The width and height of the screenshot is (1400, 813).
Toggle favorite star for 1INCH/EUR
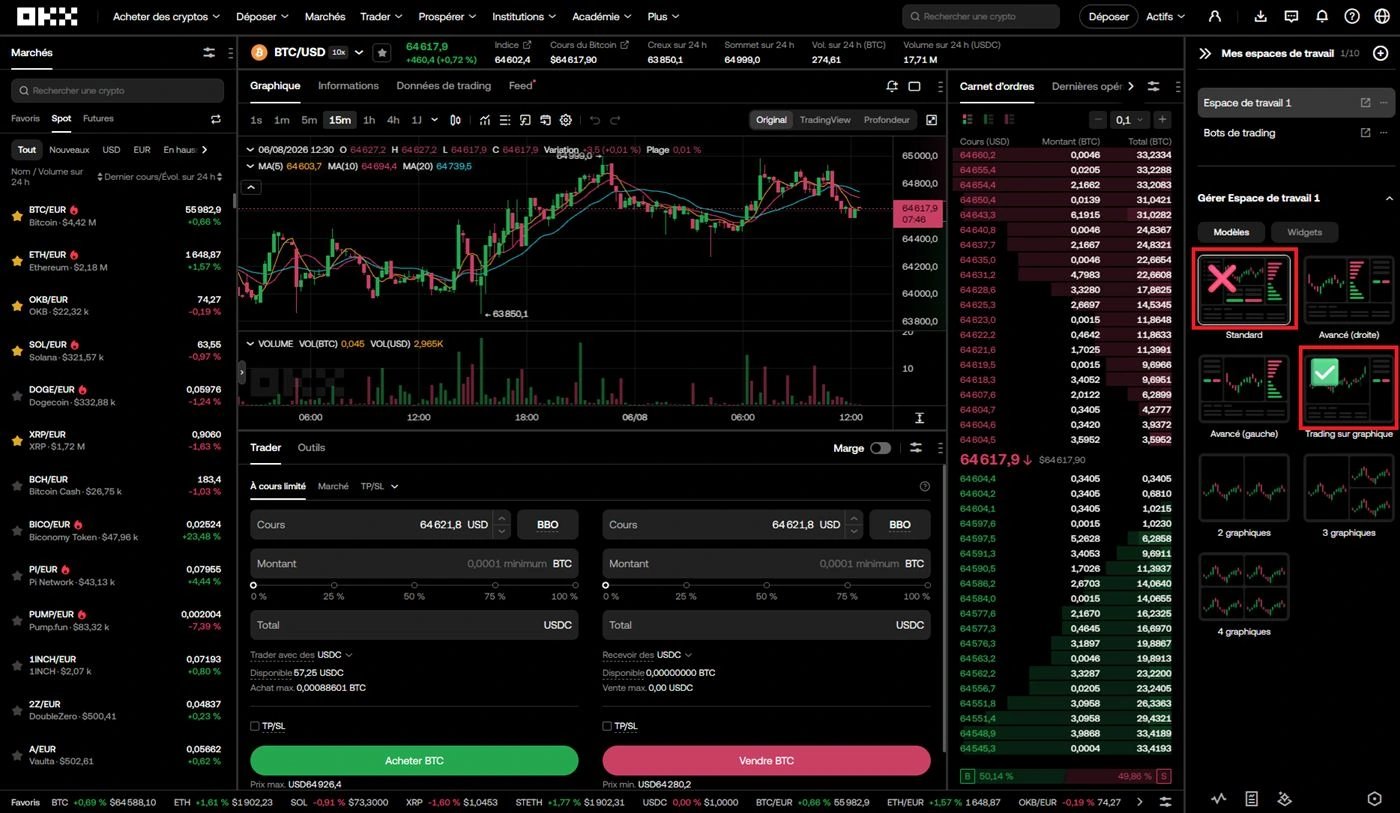(x=17, y=665)
